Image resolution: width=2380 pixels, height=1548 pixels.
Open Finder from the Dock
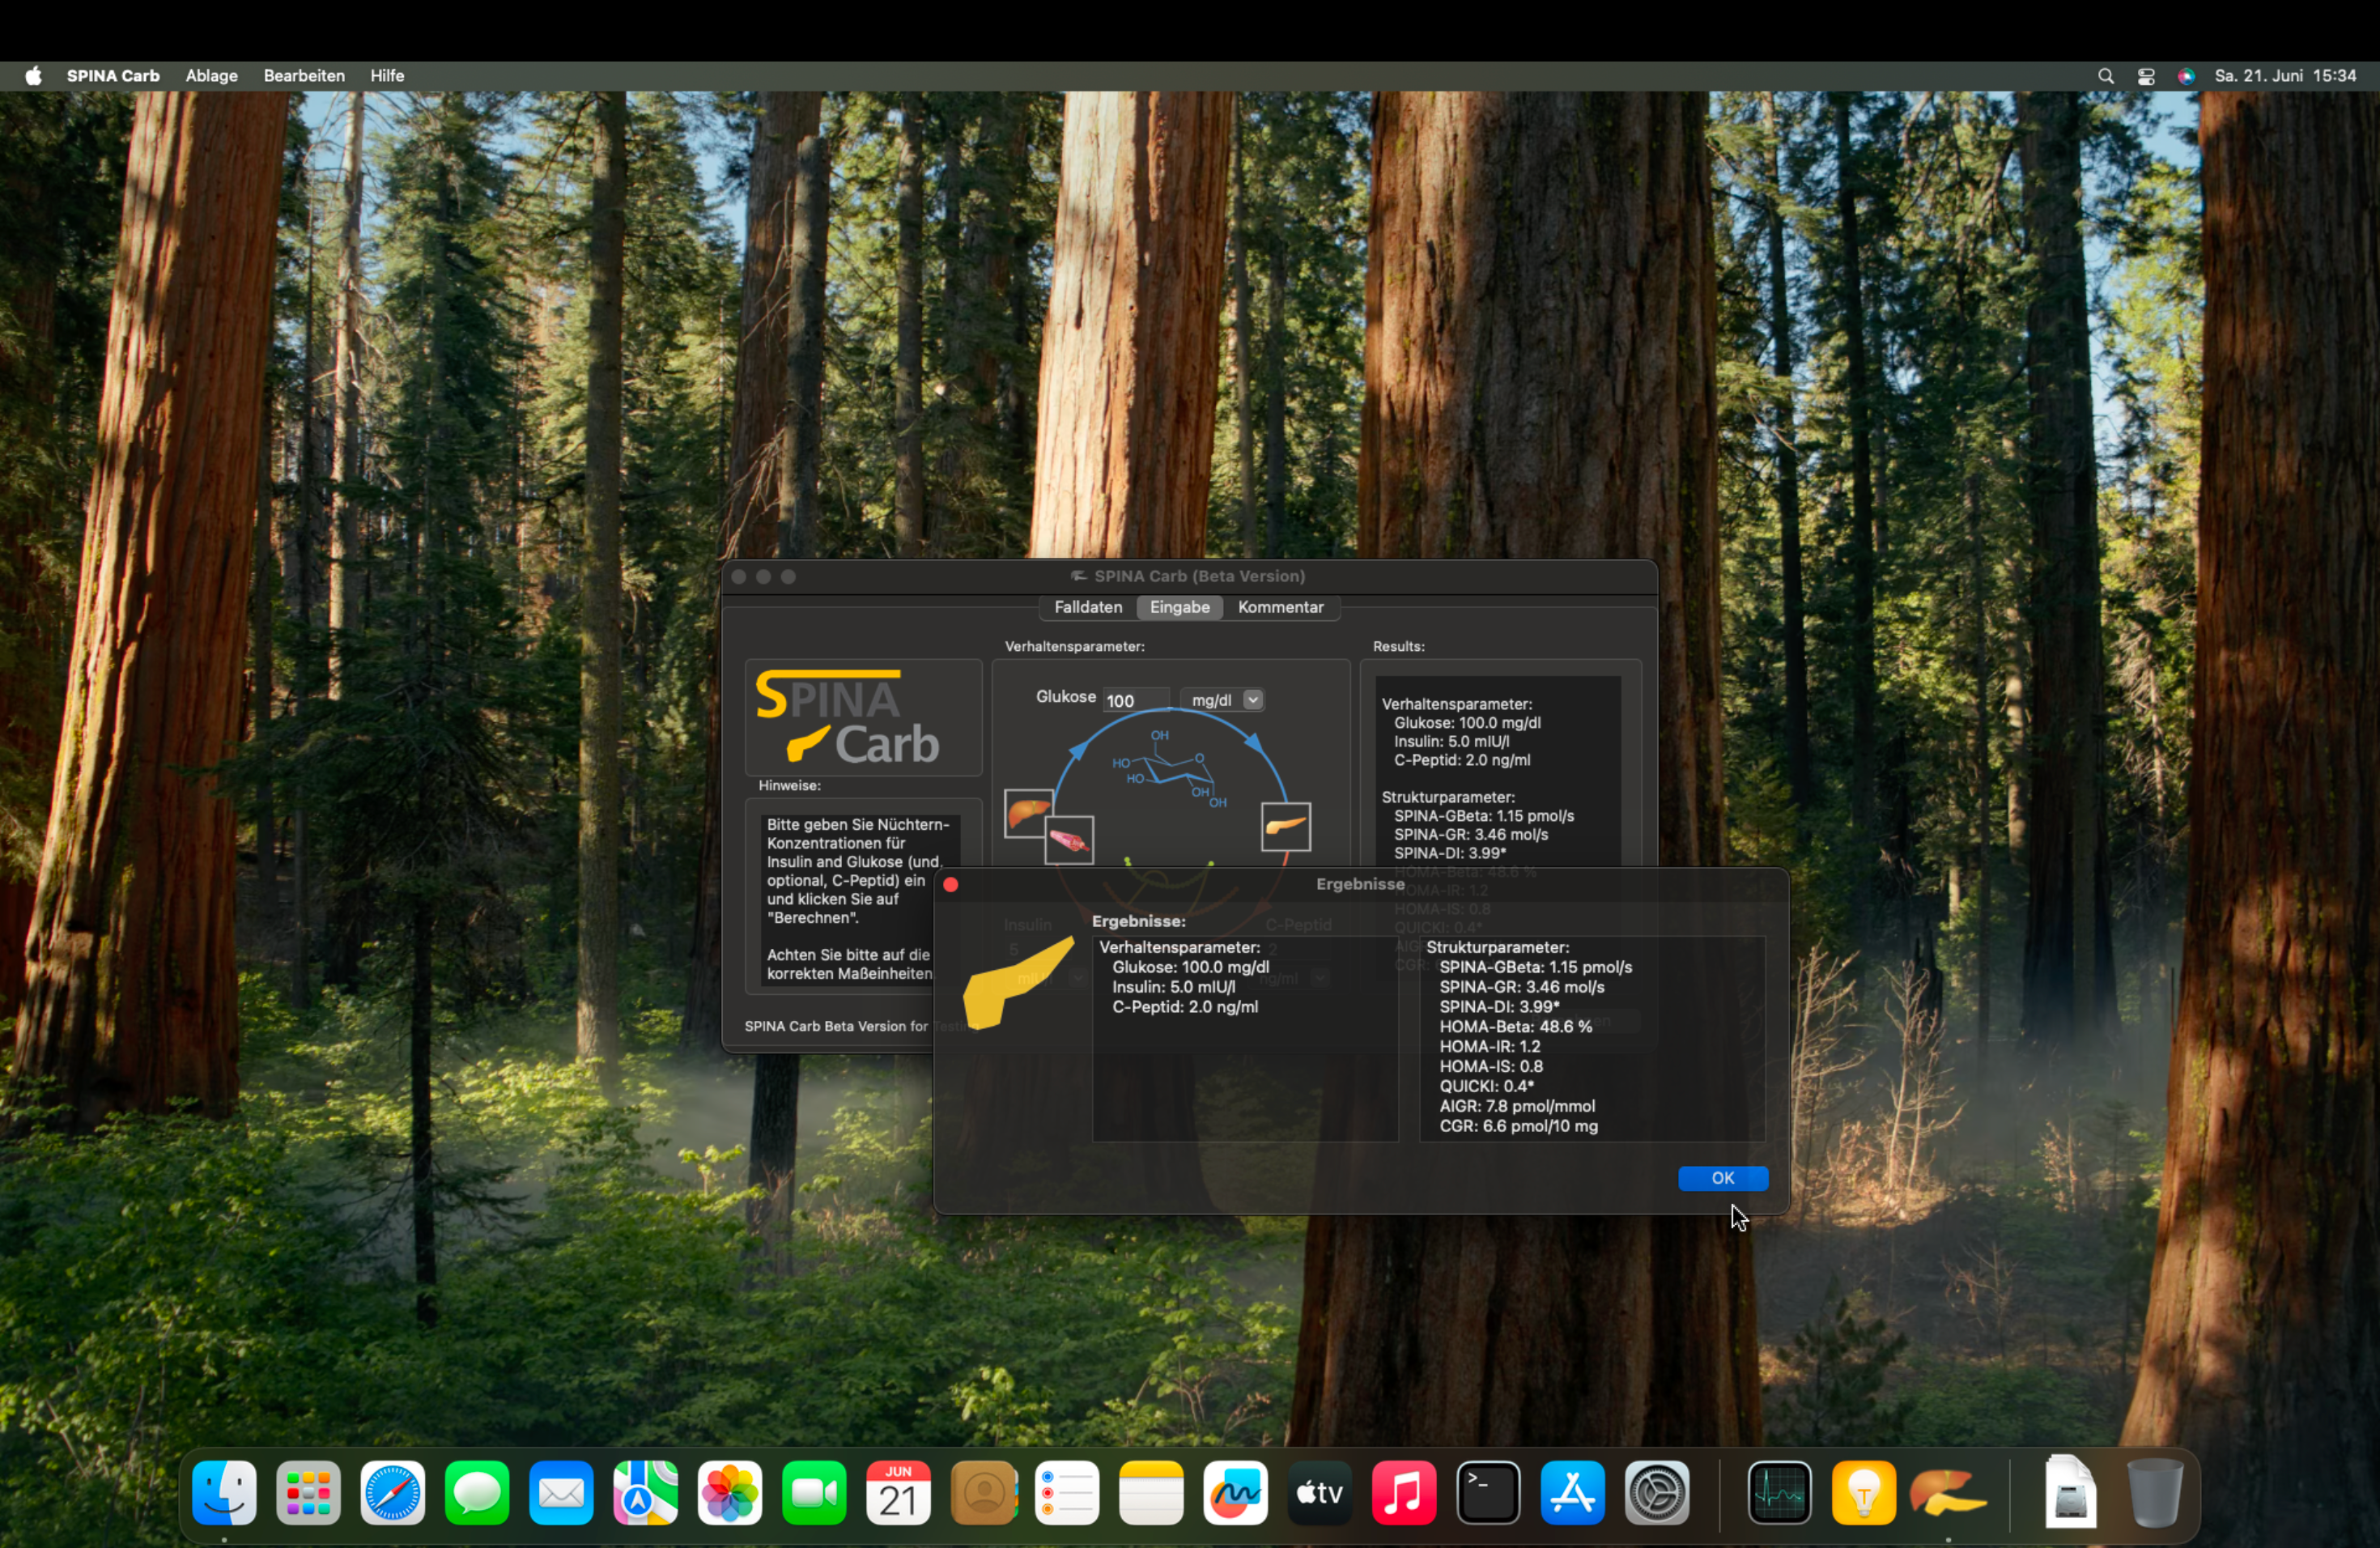224,1493
